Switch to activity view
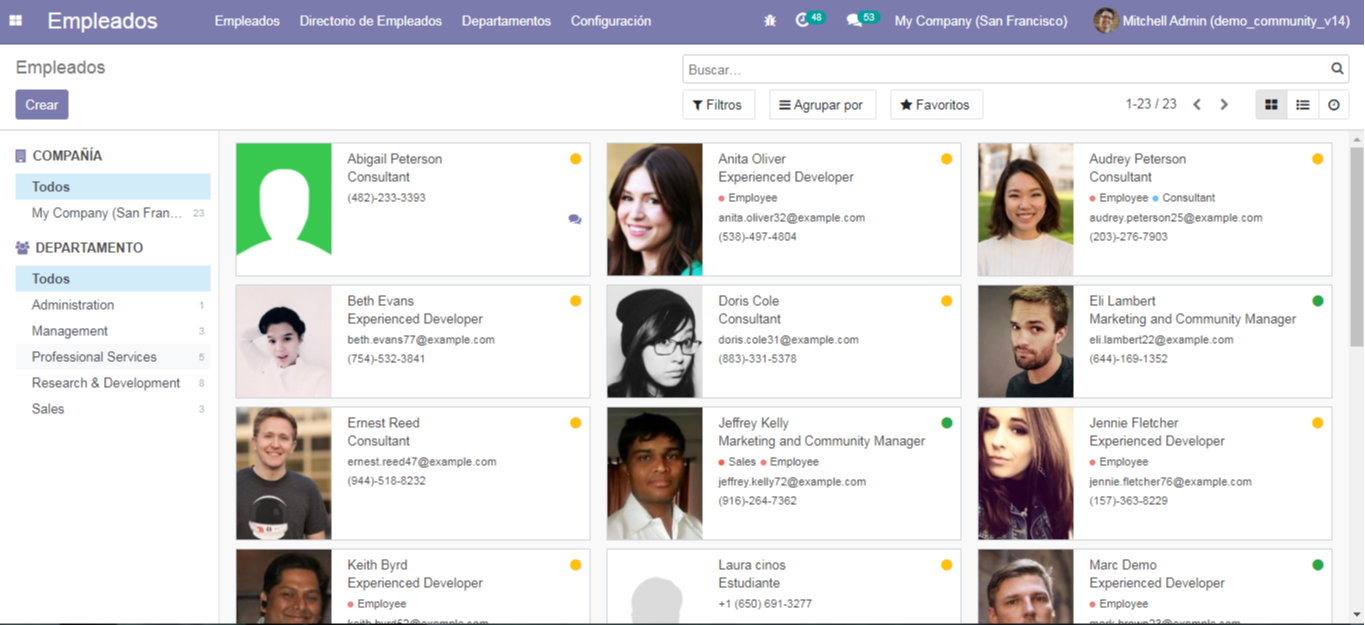 tap(1334, 105)
